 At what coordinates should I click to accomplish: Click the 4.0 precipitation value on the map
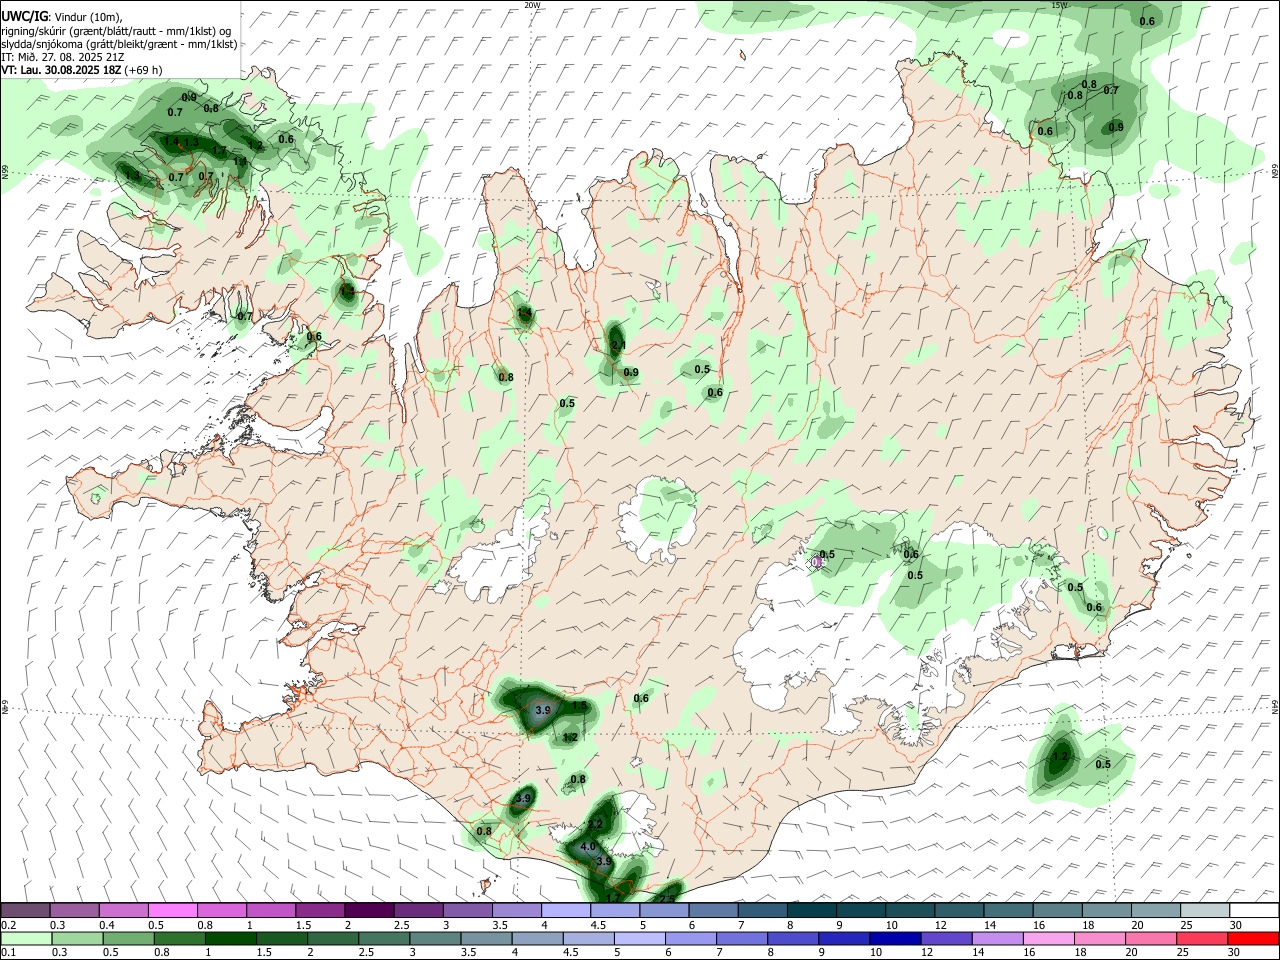(x=588, y=847)
